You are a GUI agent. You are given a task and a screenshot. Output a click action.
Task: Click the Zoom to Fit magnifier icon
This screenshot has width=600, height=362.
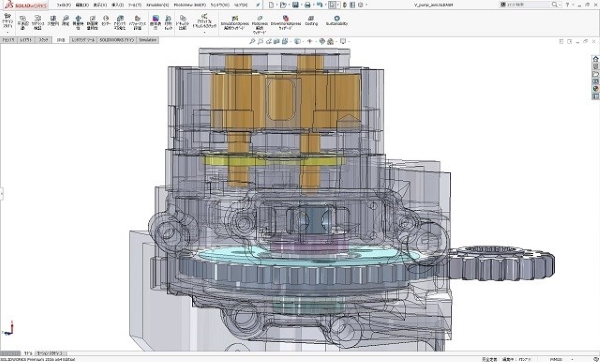click(x=252, y=41)
